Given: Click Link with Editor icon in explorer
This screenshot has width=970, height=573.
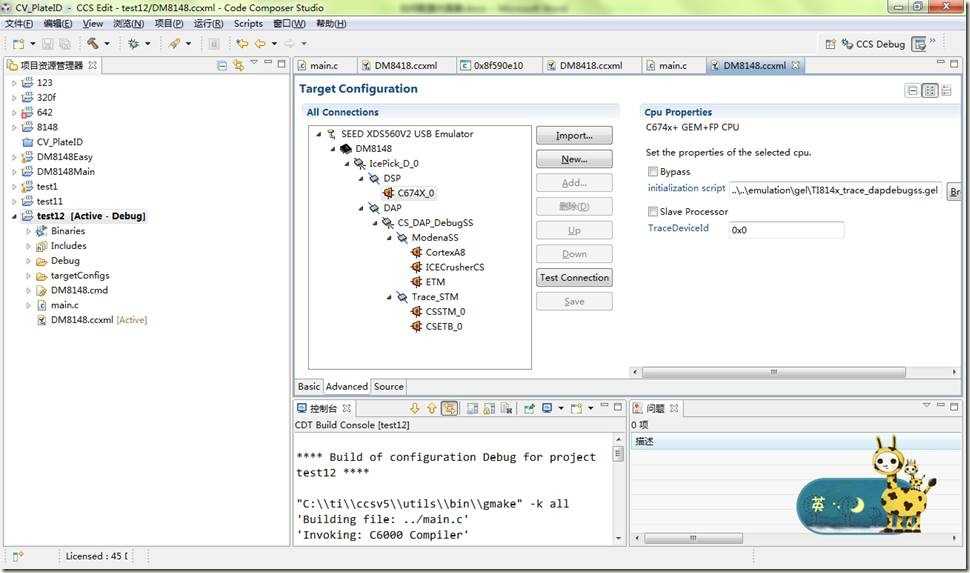Looking at the screenshot, I should point(238,65).
